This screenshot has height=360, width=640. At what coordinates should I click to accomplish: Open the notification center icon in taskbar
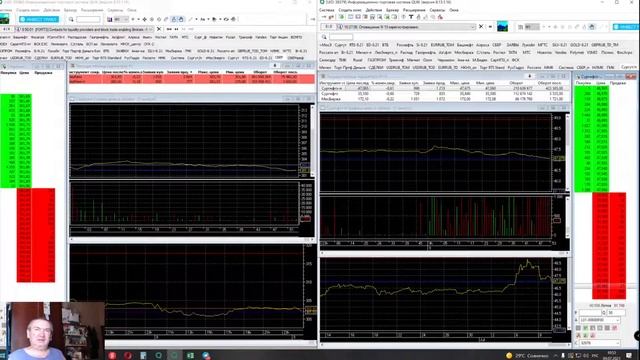[x=630, y=355]
